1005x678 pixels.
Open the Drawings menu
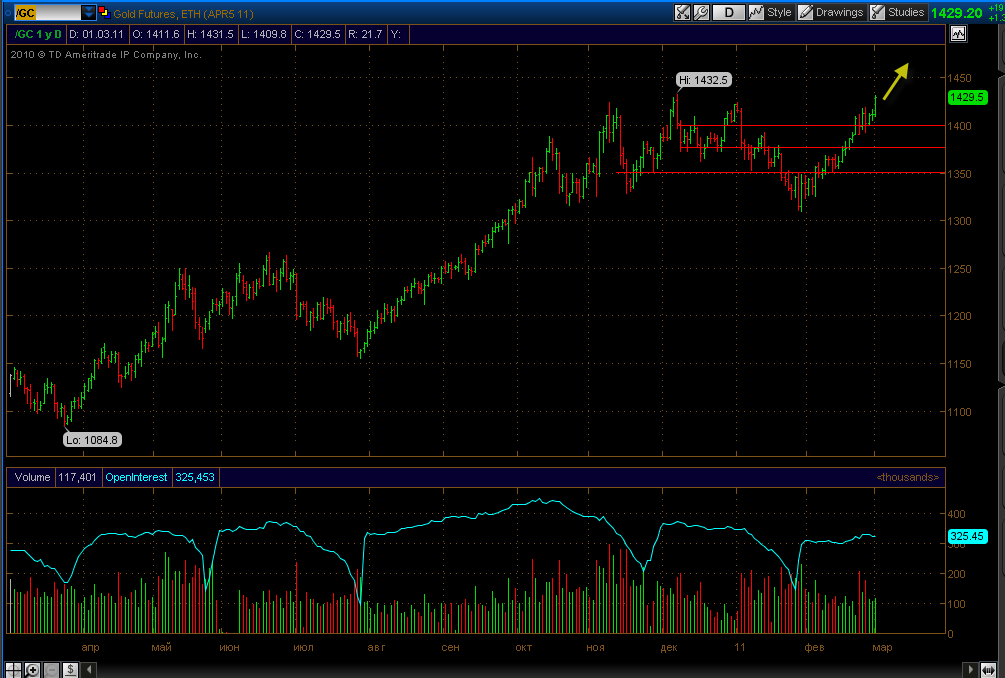click(832, 12)
